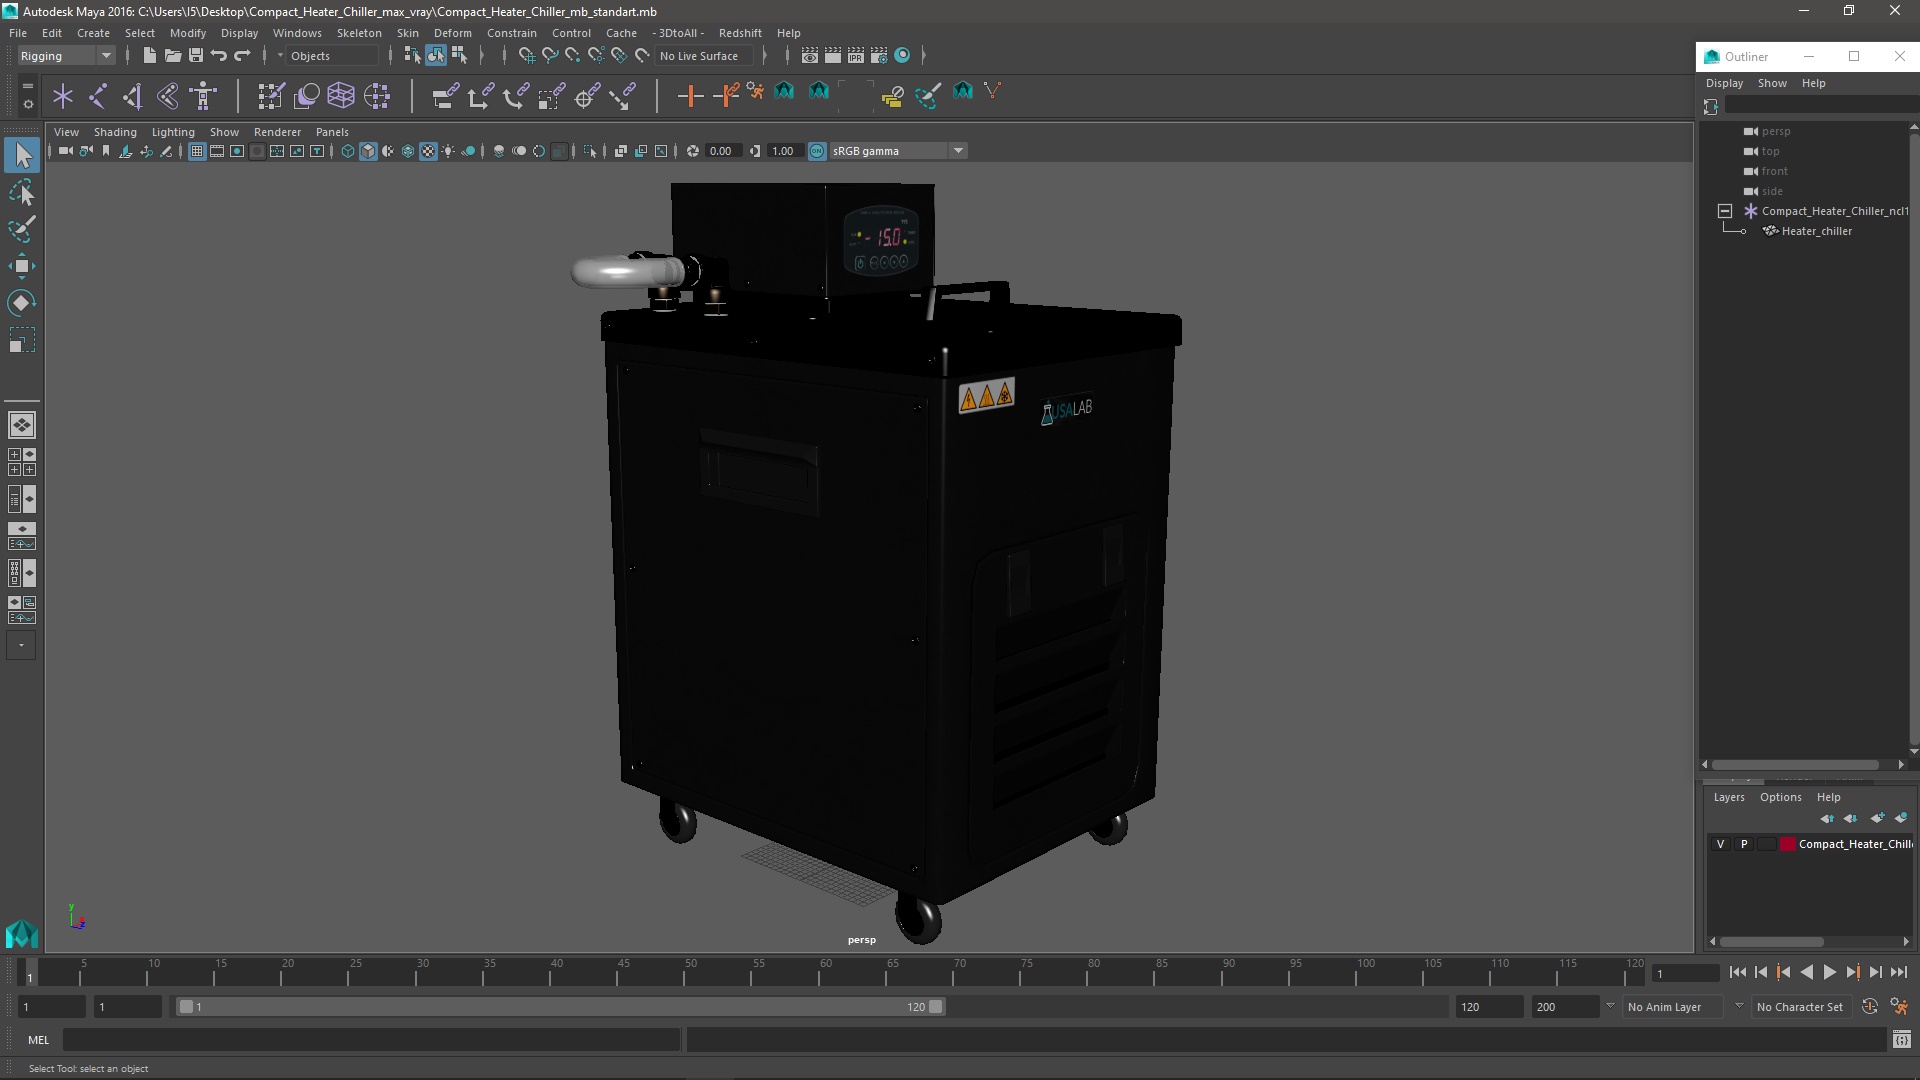
Task: Select the IK Handle shelf tool
Action: click(x=133, y=96)
